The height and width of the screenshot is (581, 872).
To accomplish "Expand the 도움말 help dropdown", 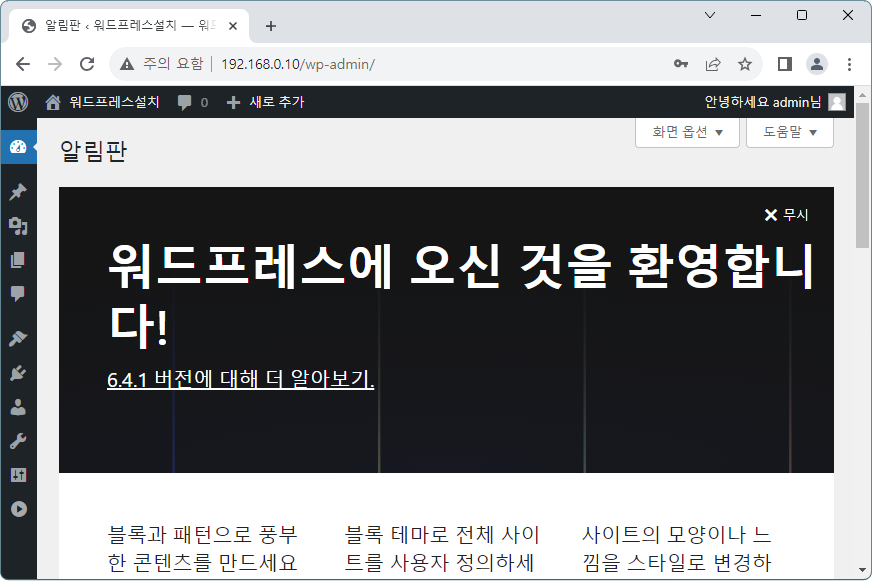I will pyautogui.click(x=790, y=132).
